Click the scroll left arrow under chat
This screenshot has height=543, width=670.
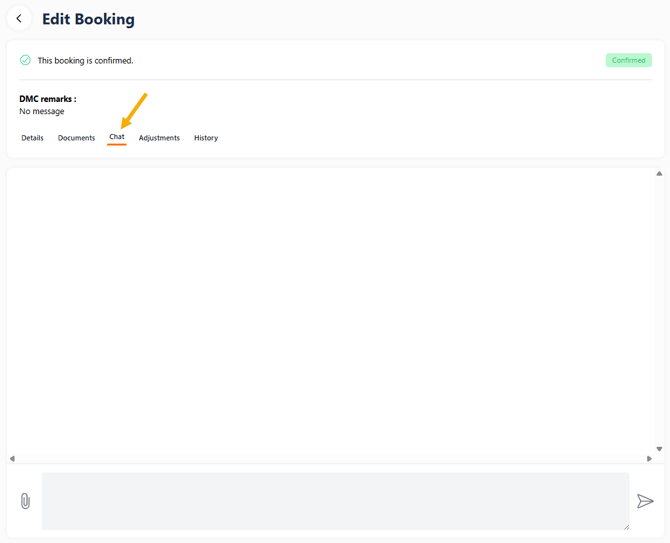(x=12, y=458)
